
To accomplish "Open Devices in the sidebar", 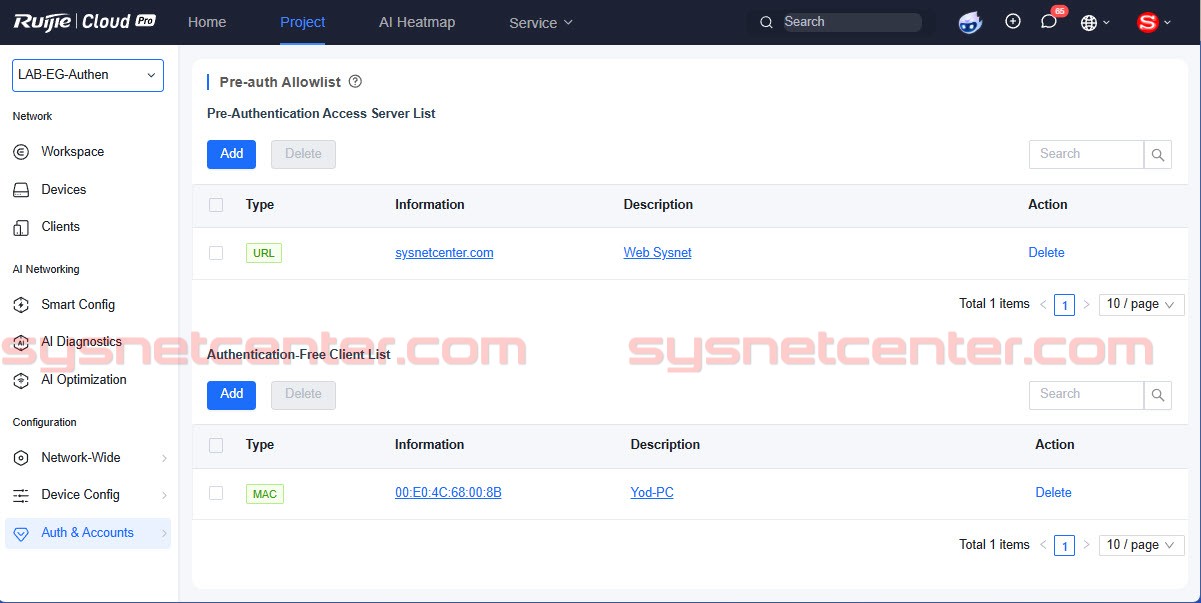I will [63, 190].
